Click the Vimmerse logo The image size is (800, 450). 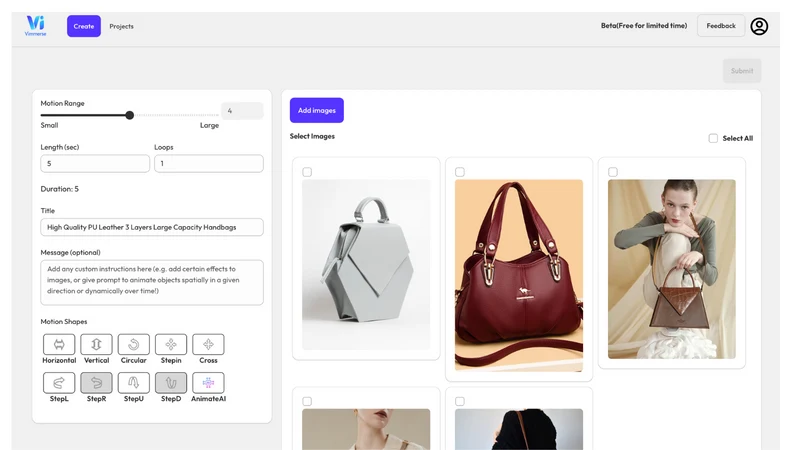coord(36,26)
